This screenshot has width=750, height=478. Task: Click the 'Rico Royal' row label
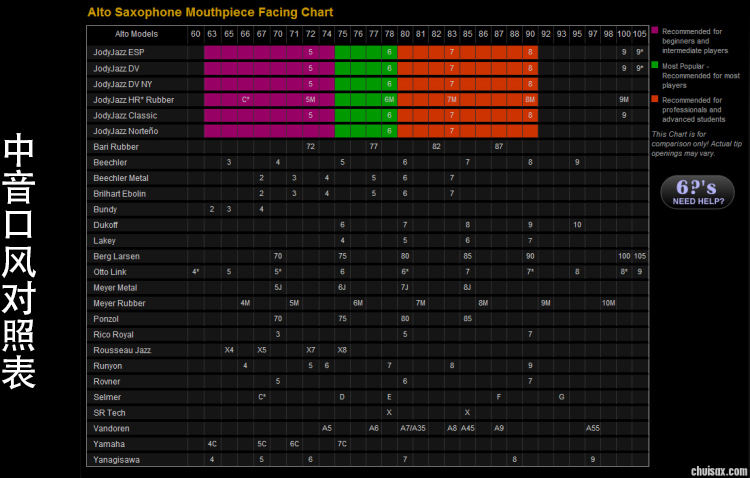(113, 335)
